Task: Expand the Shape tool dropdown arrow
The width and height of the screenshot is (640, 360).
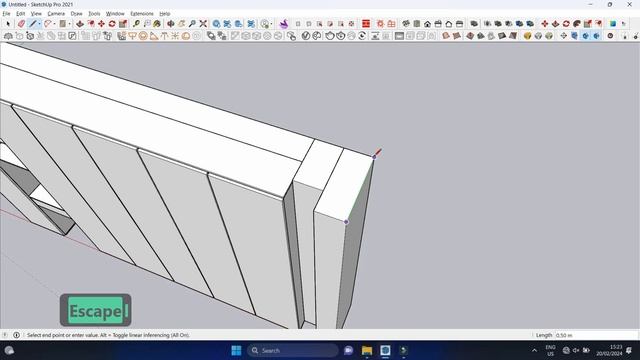Action: click(x=69, y=24)
